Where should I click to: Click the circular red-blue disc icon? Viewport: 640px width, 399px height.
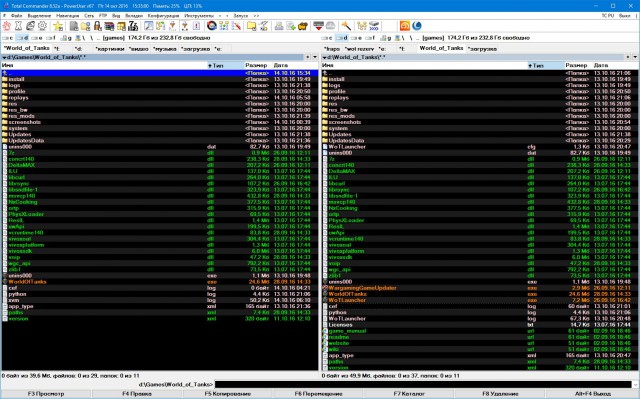[211, 26]
